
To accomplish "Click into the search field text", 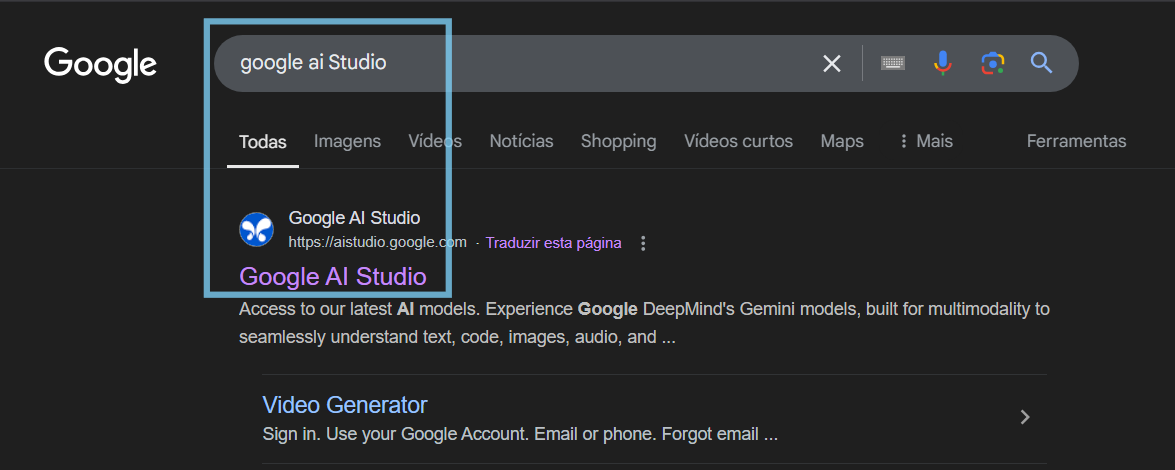I will [313, 63].
